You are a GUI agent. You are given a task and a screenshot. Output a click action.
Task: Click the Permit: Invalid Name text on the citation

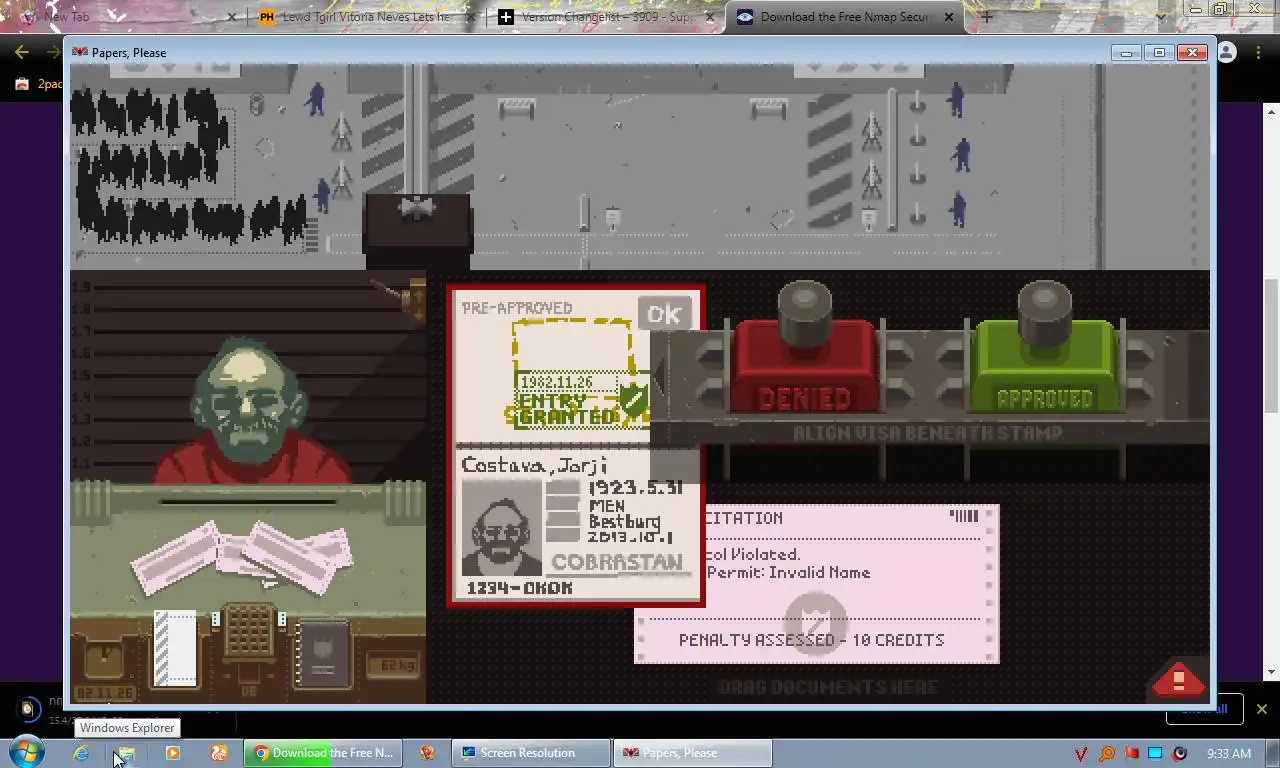[x=788, y=573]
